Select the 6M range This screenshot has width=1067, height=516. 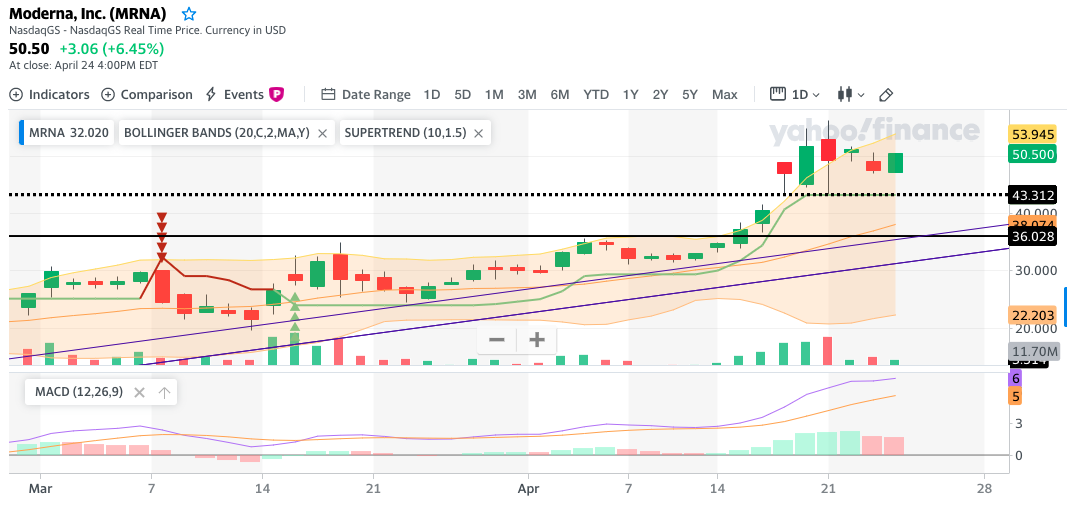point(559,94)
